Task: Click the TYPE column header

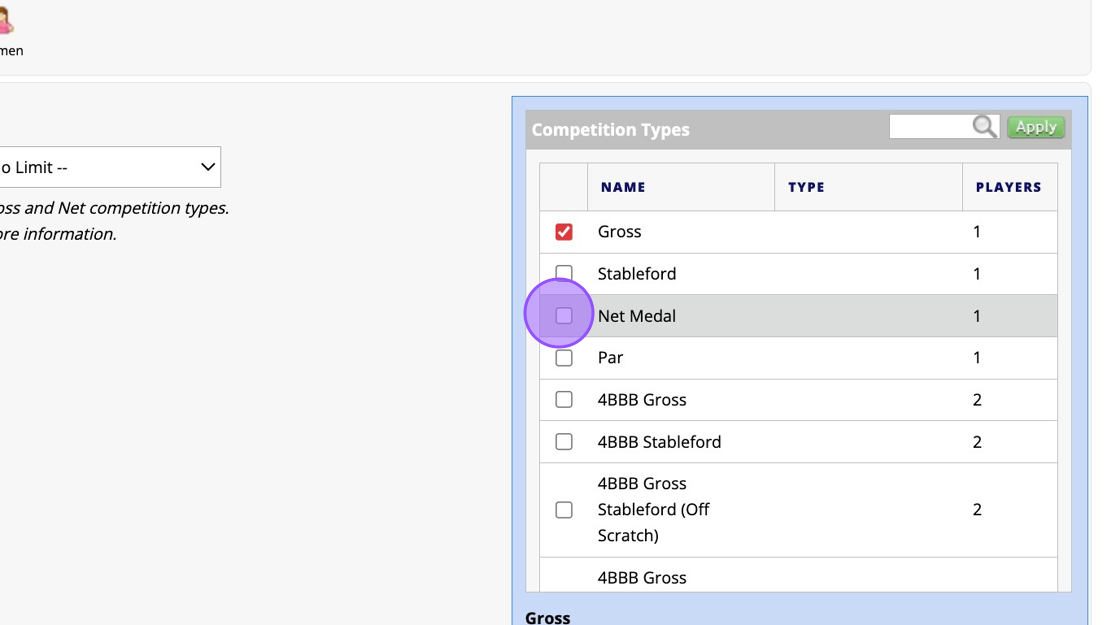Action: pyautogui.click(x=806, y=187)
